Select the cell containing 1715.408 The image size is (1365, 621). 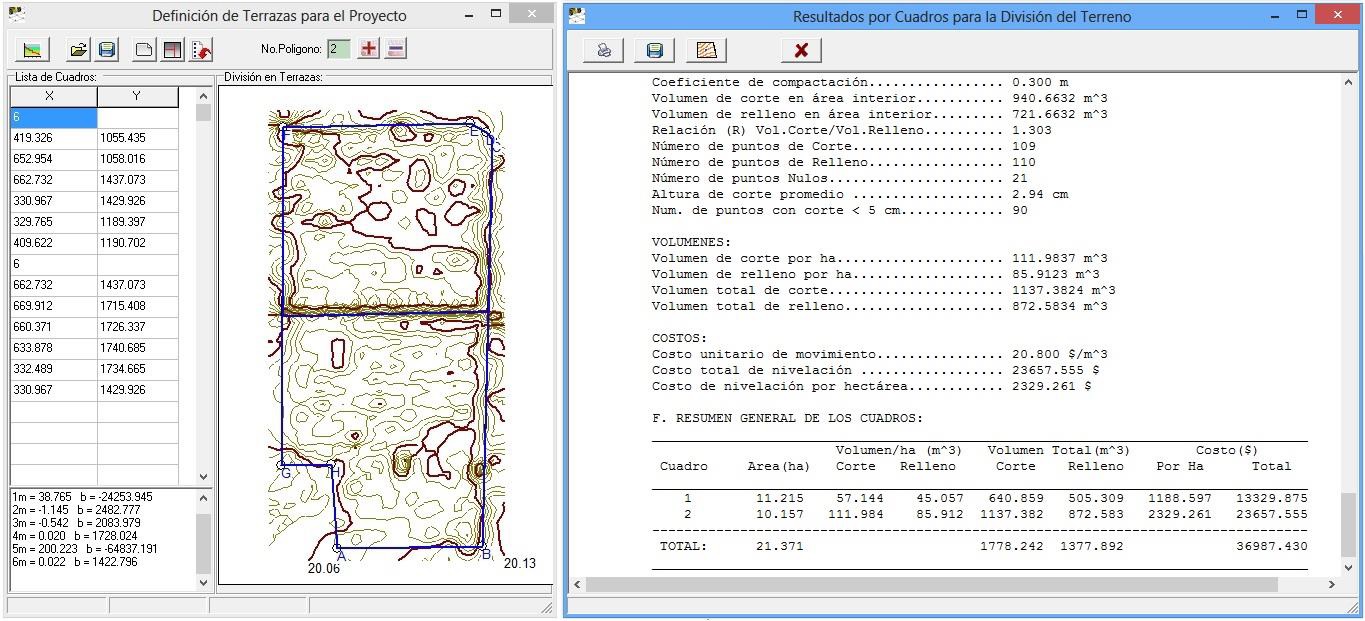137,306
